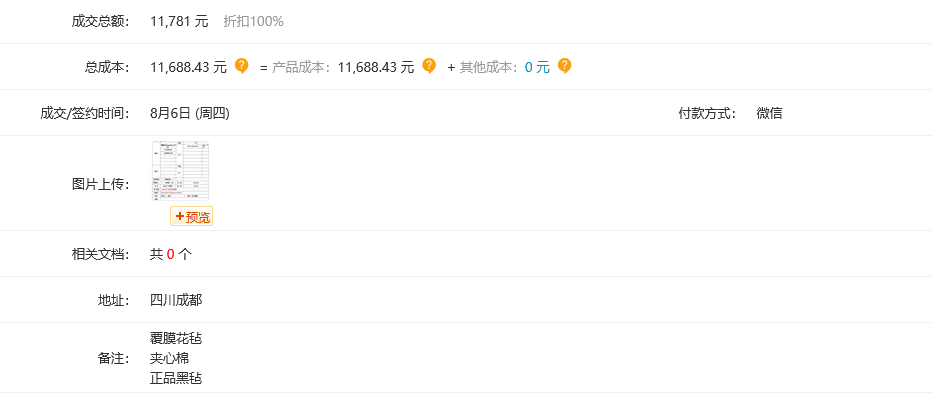Select the 11,781 元 transaction total value
Image resolution: width=932 pixels, height=396 pixels.
180,21
